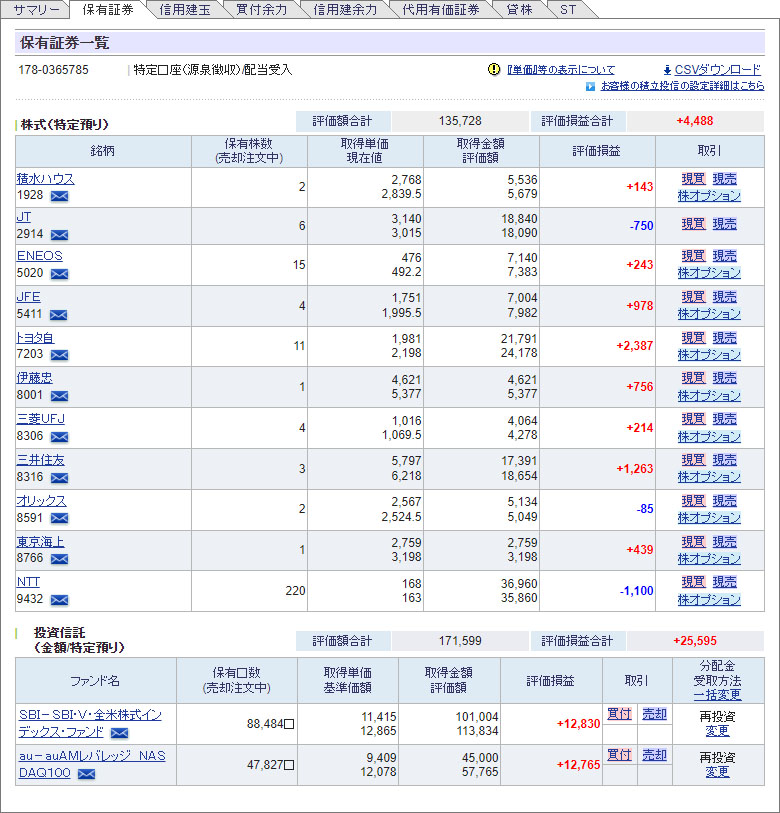
Task: Click the mail icon next to NTT 9432
Action: click(59, 600)
